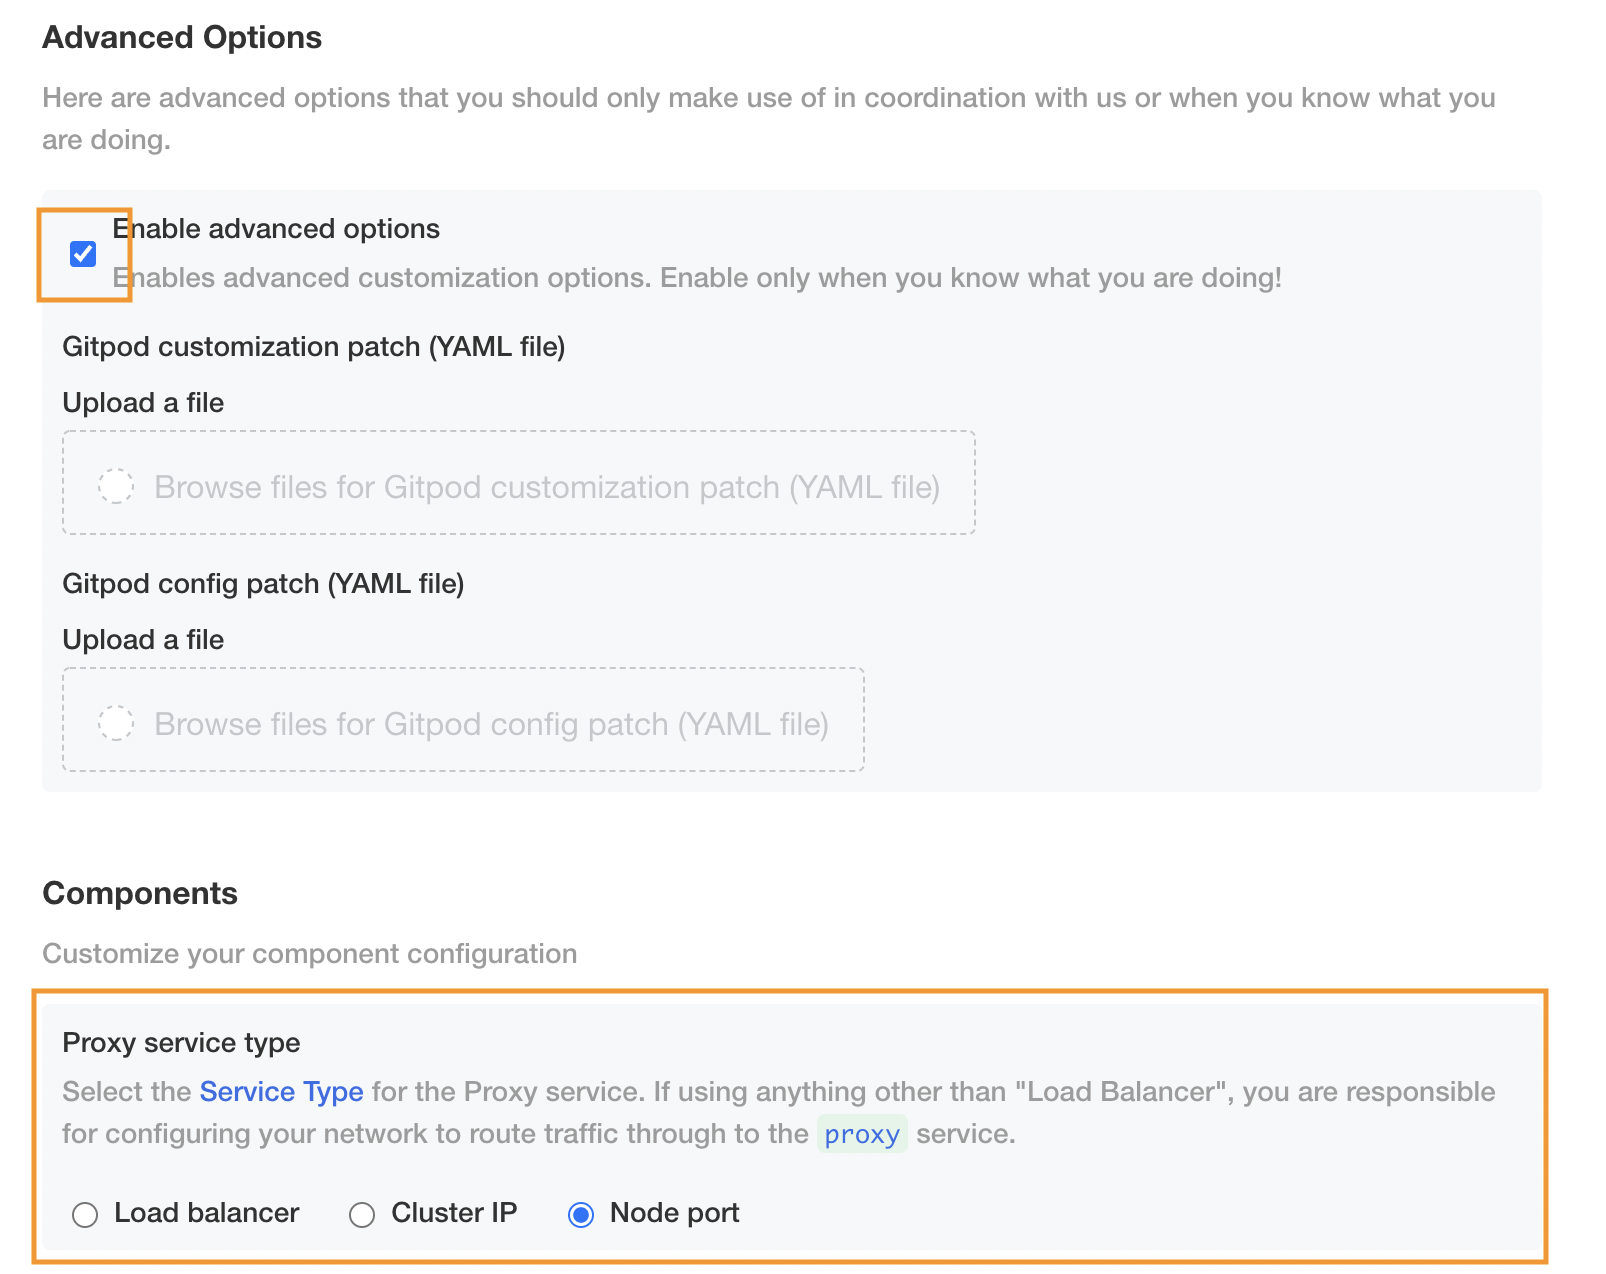
Task: Disable the Enable advanced options checkbox
Action: 83,255
